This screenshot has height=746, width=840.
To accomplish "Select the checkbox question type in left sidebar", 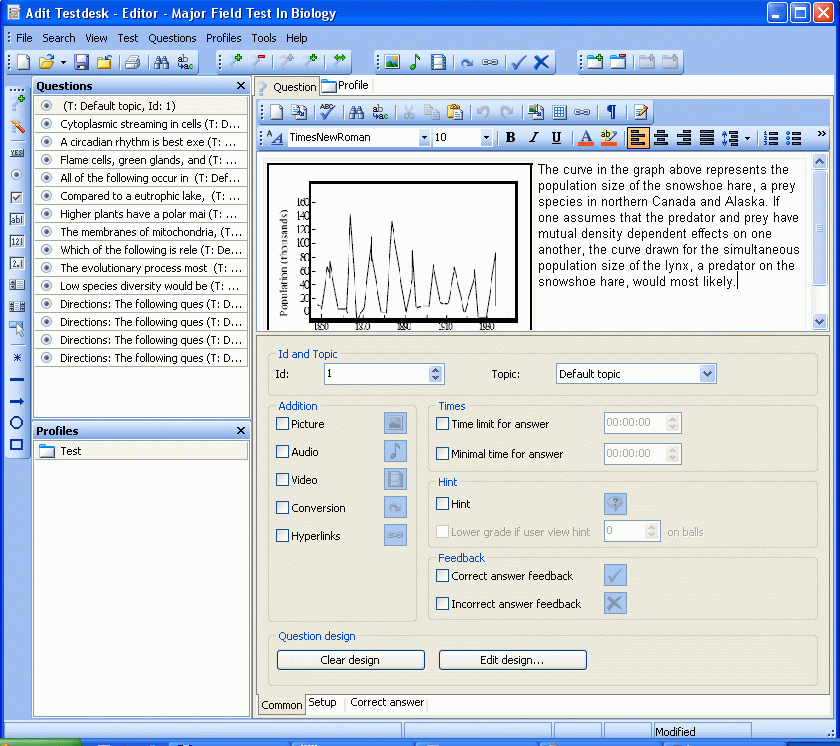I will [17, 197].
